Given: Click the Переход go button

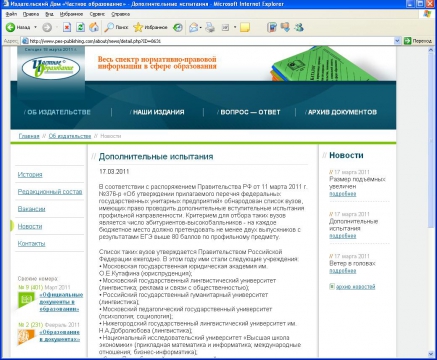Looking at the screenshot, I should coord(419,41).
